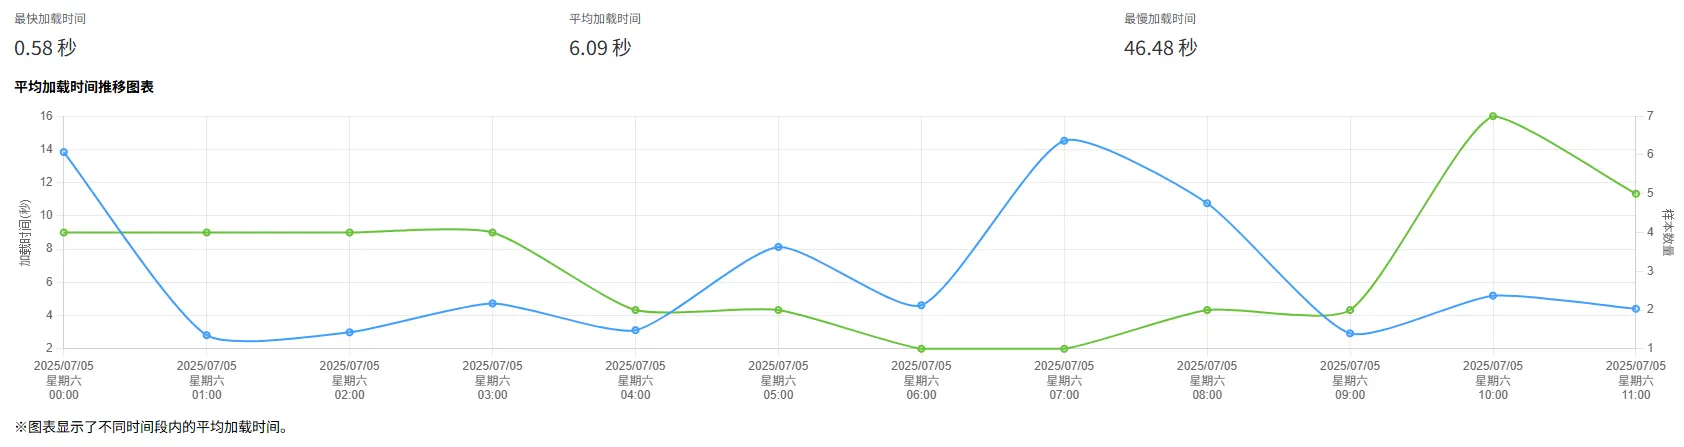Click the blue data point at 05:00
This screenshot has width=1684, height=447.
click(x=778, y=247)
